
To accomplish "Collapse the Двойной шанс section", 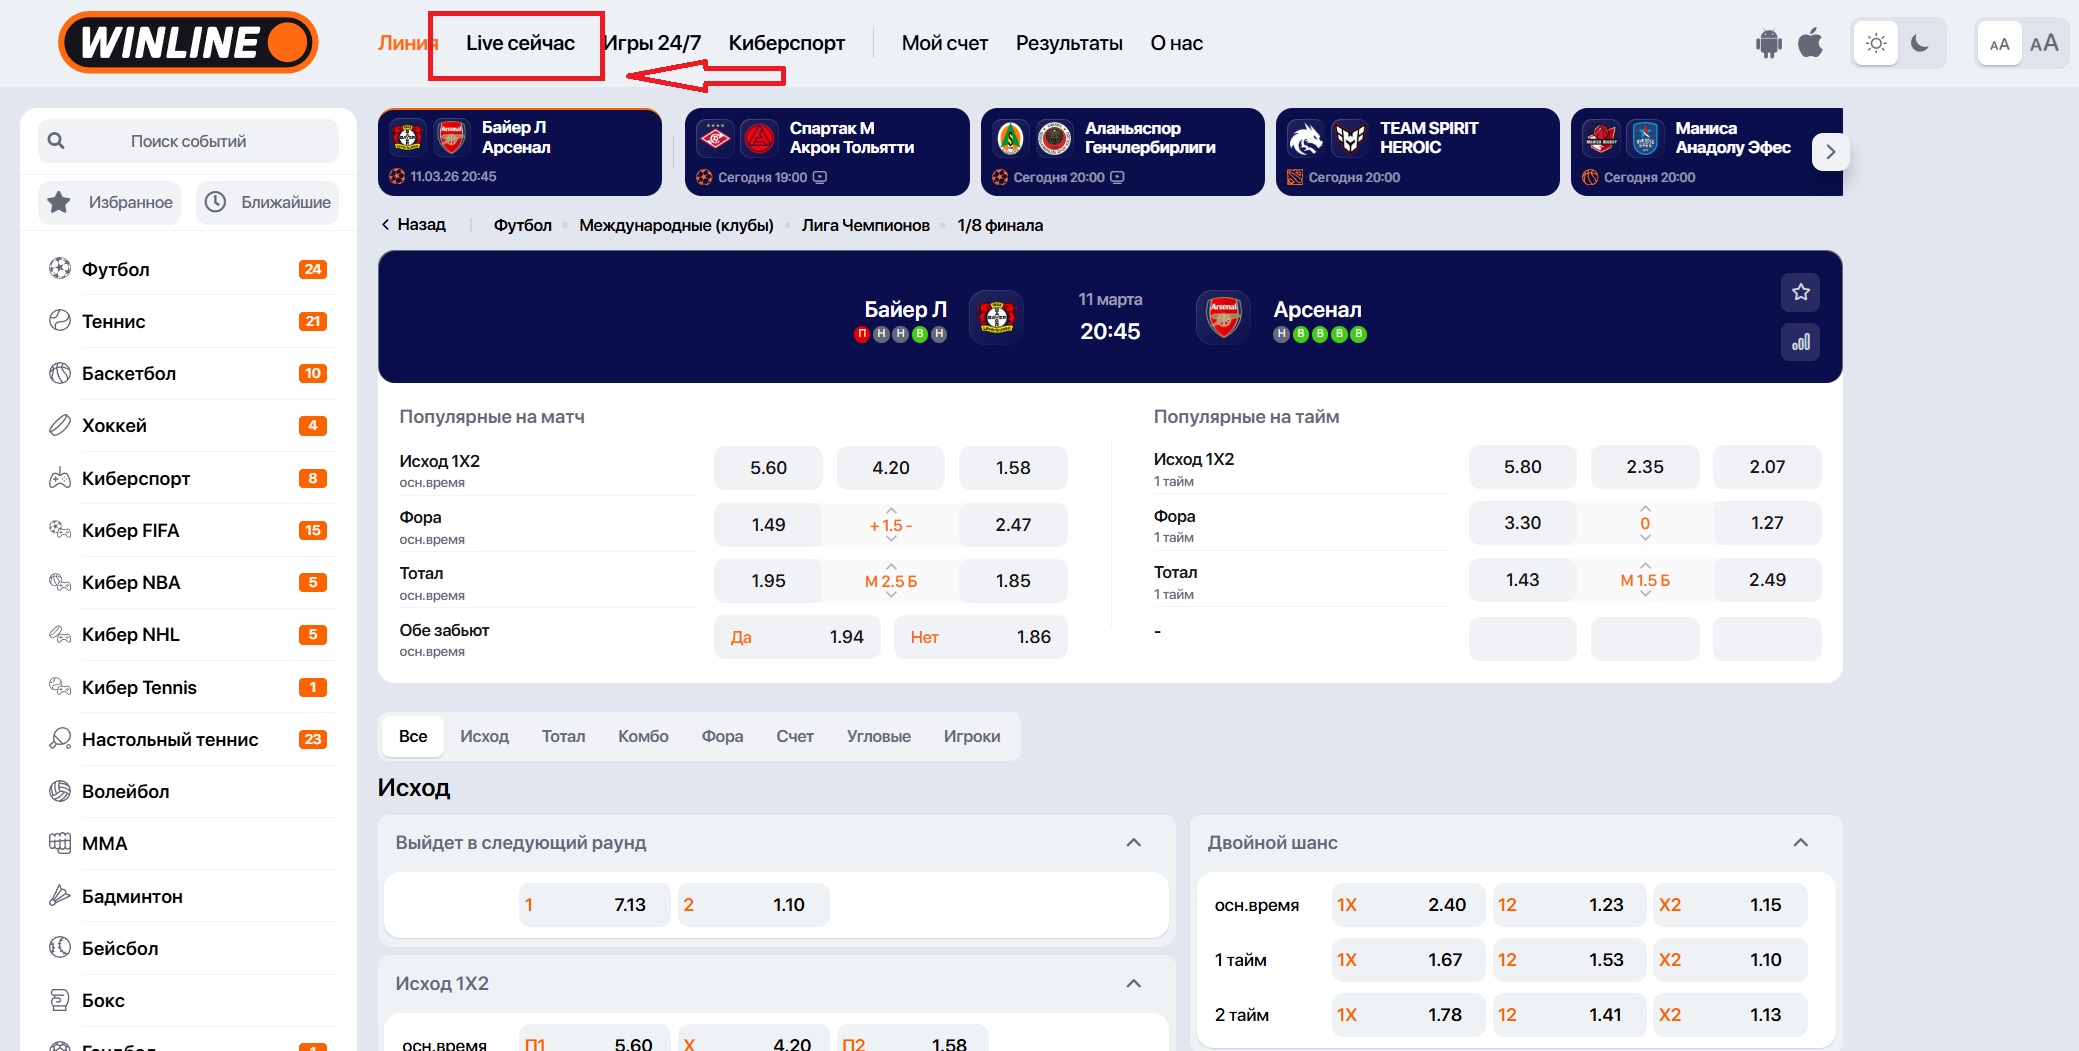I will [x=1800, y=842].
